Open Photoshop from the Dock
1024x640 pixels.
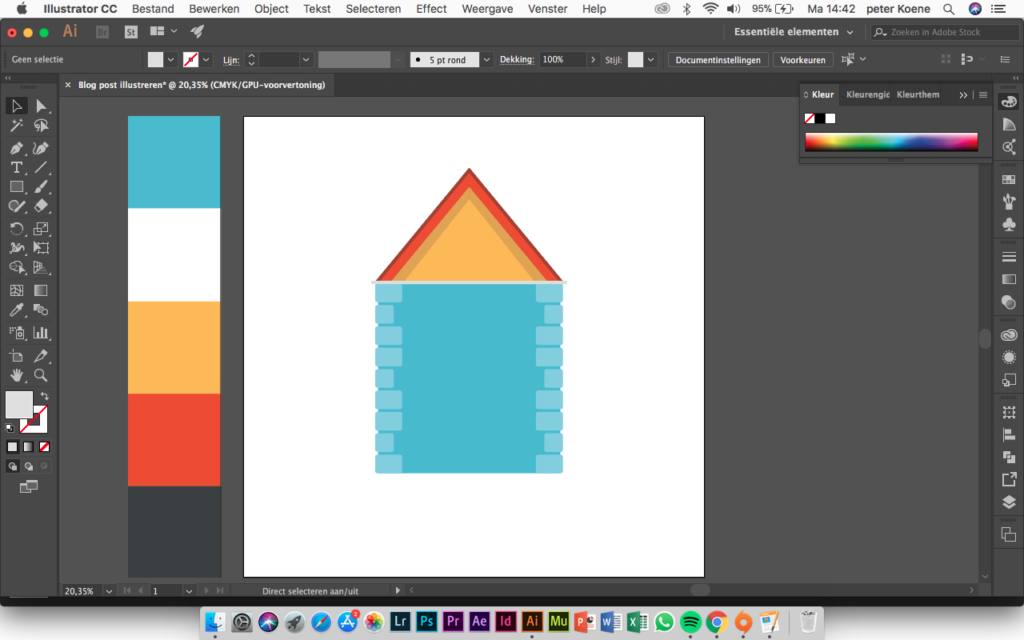click(x=426, y=622)
